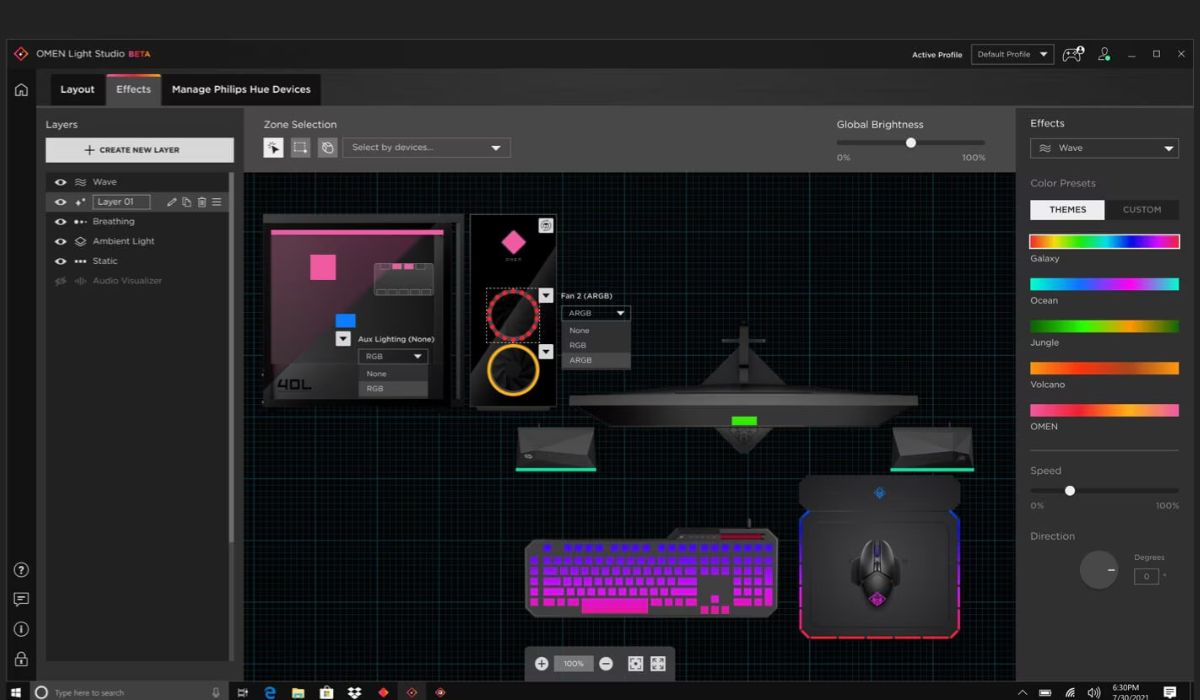Hide the Breathing layer
Viewport: 1200px width, 700px height.
pyautogui.click(x=60, y=222)
